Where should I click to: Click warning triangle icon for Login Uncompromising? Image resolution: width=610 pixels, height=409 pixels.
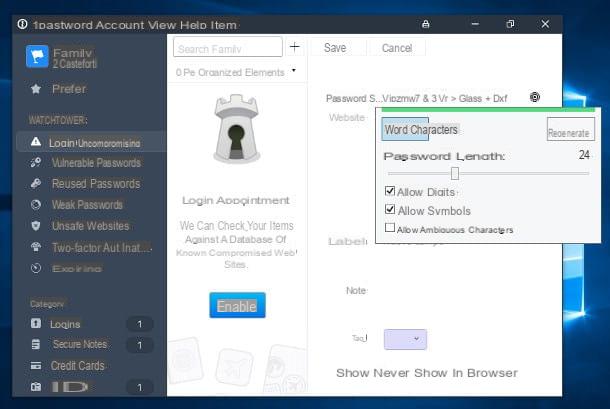click(x=36, y=142)
